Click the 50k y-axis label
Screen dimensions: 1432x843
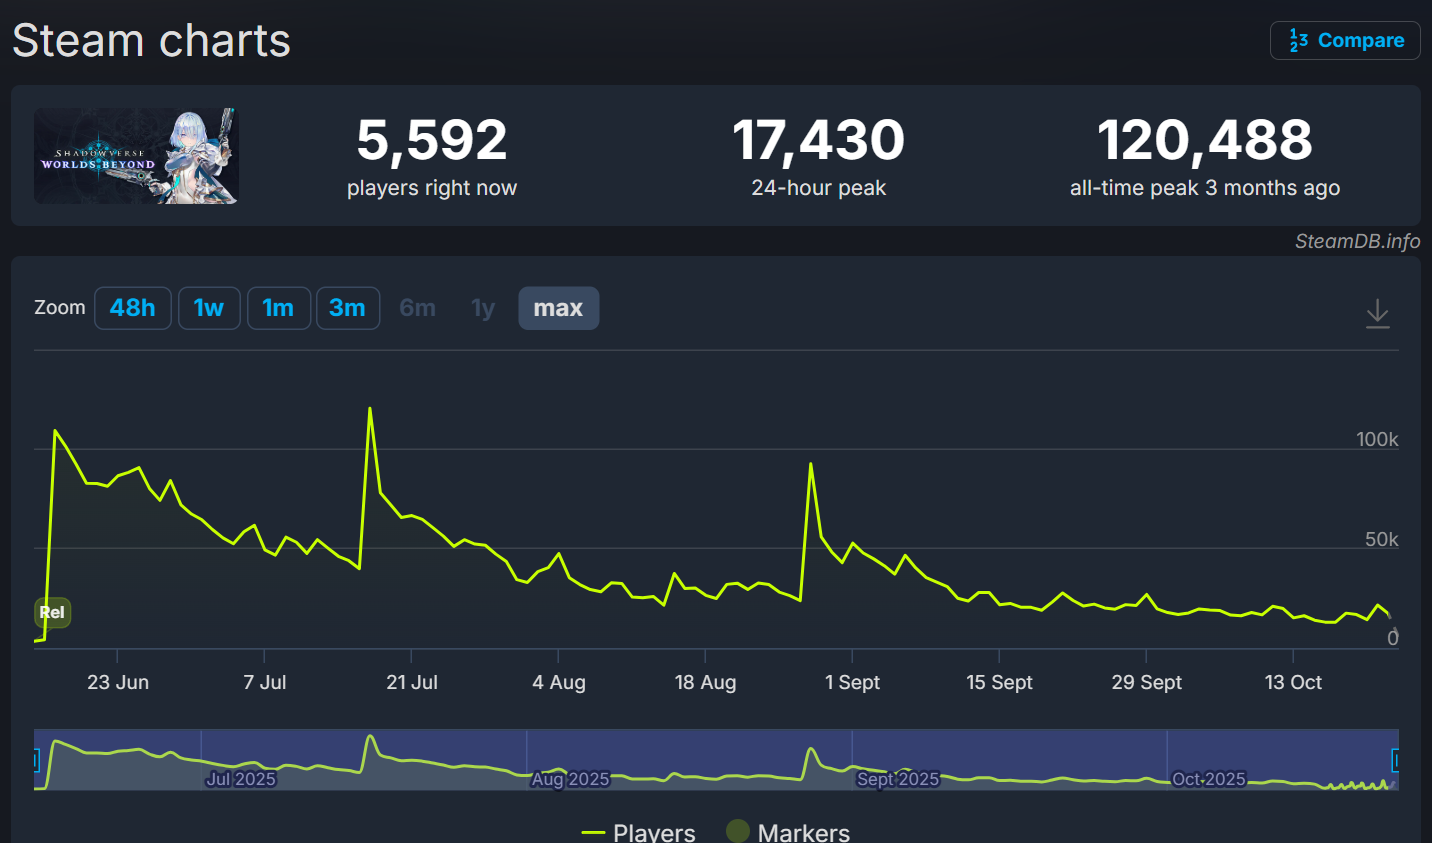click(x=1382, y=539)
